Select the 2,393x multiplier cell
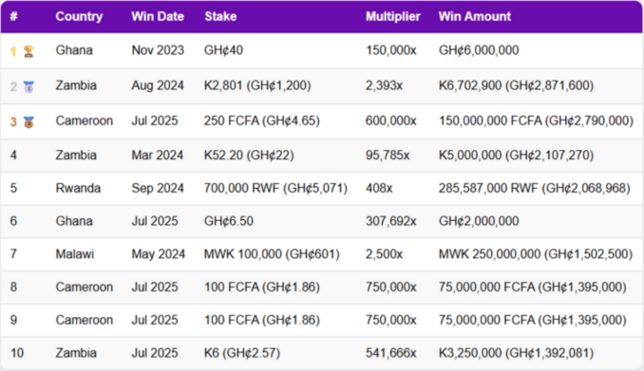This screenshot has width=644, height=371. click(384, 85)
